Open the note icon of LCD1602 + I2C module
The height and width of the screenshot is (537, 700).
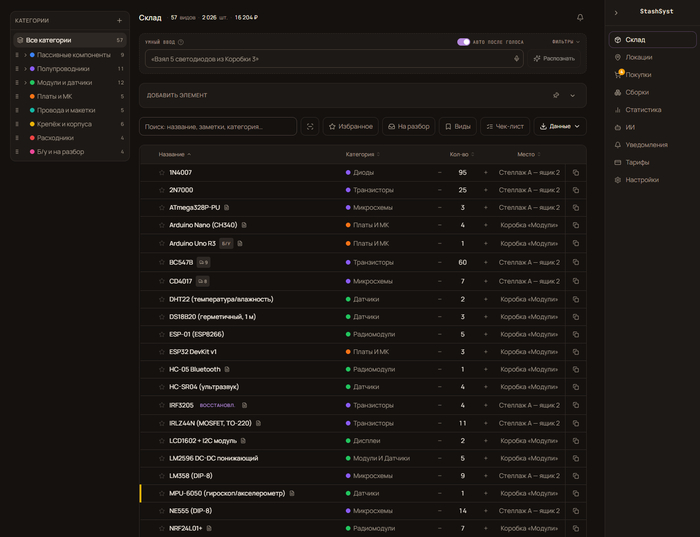(x=243, y=441)
